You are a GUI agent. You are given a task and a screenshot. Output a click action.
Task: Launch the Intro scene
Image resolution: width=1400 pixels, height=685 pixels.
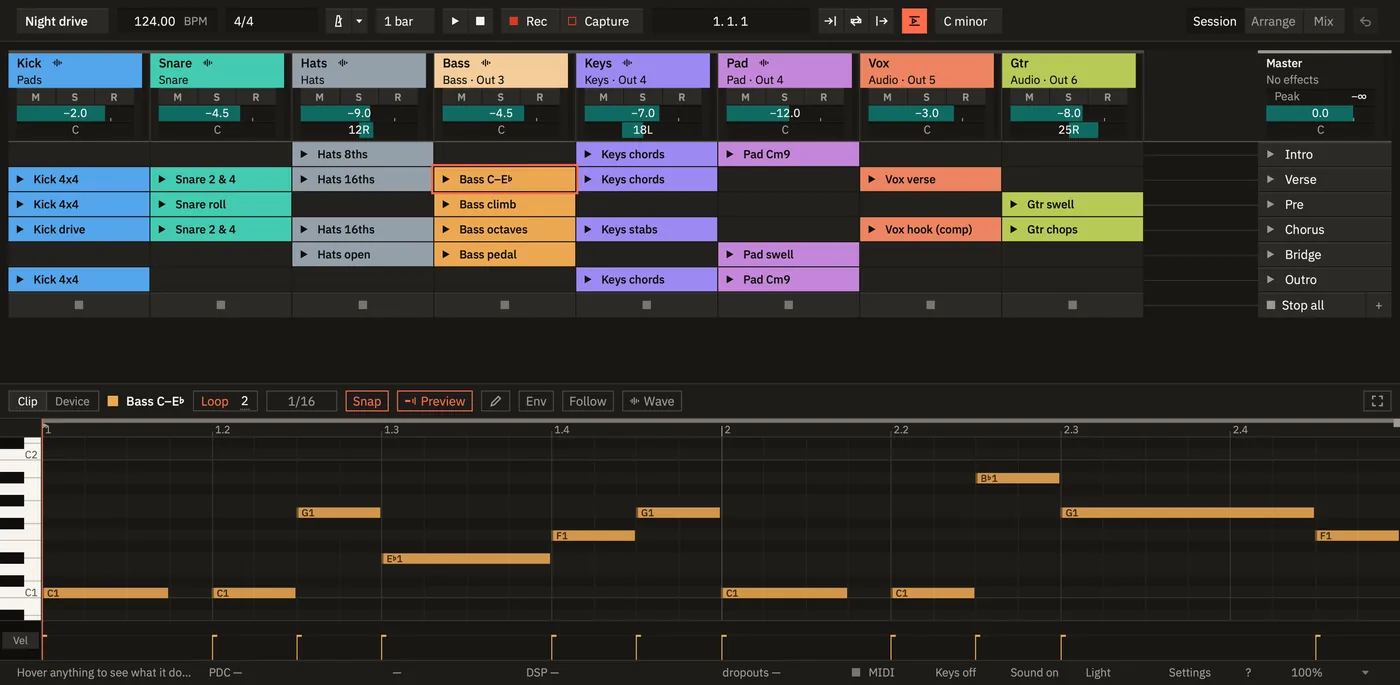click(1270, 154)
